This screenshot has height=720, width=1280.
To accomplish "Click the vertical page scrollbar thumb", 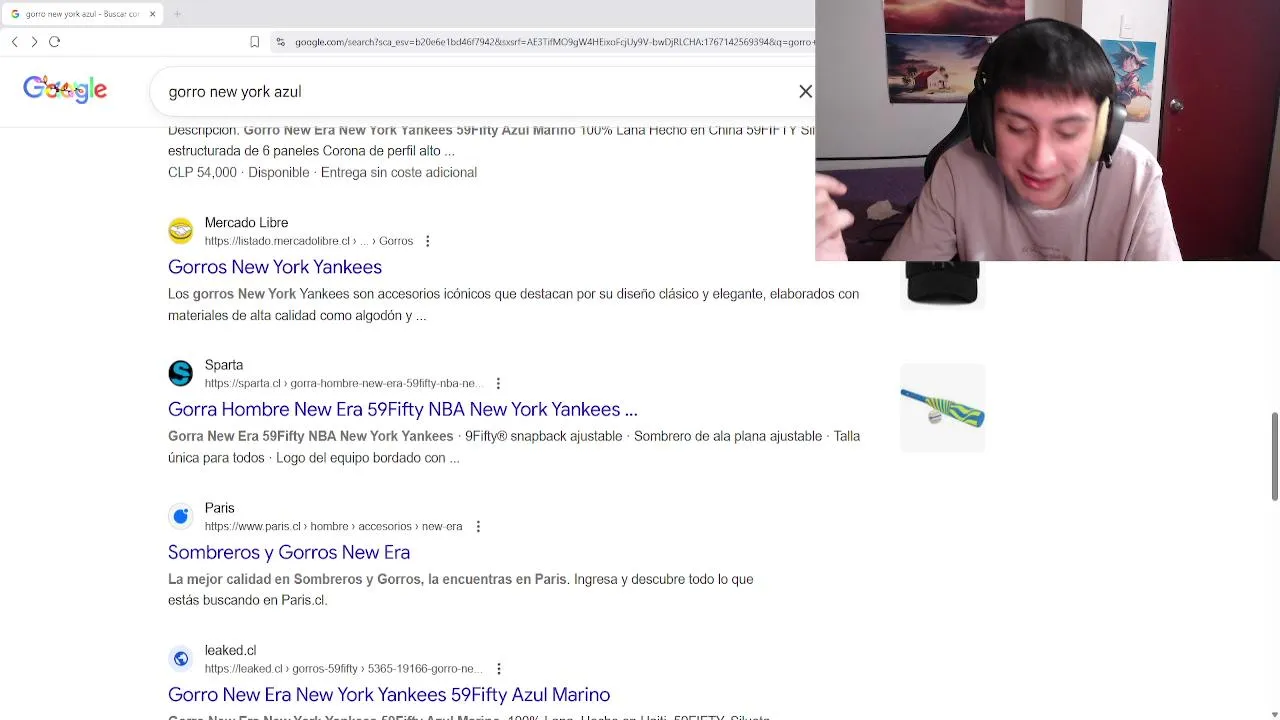I will (1275, 456).
